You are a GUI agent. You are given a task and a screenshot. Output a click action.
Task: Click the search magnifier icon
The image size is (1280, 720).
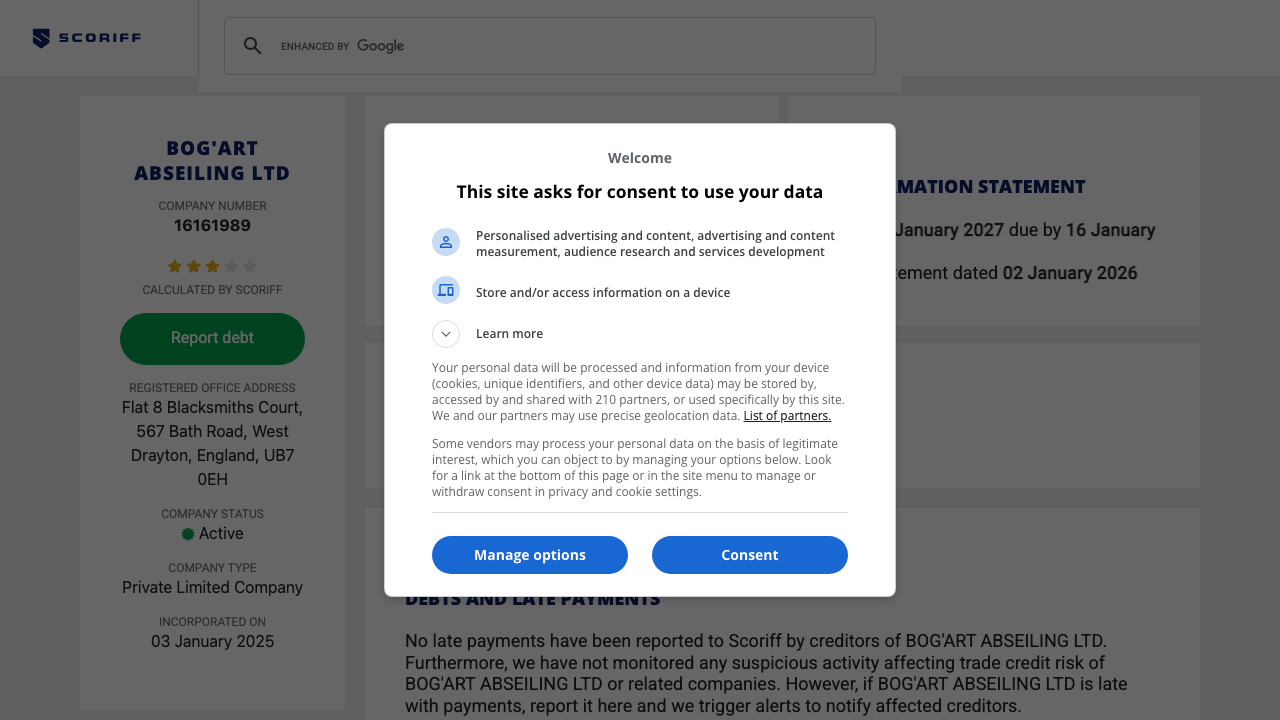pyautogui.click(x=253, y=46)
